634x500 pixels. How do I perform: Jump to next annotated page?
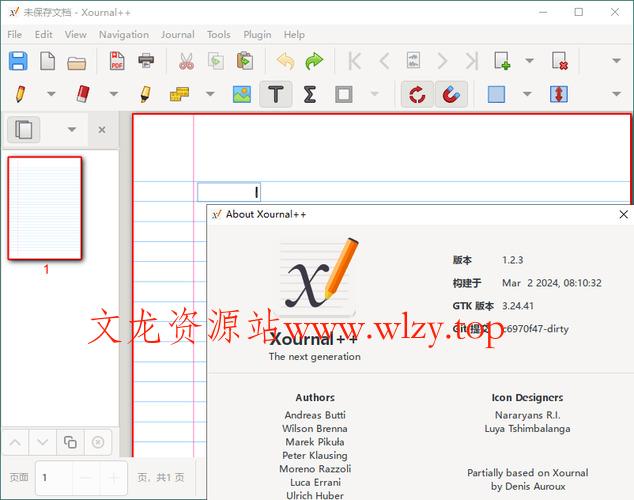pyautogui.click(x=413, y=61)
